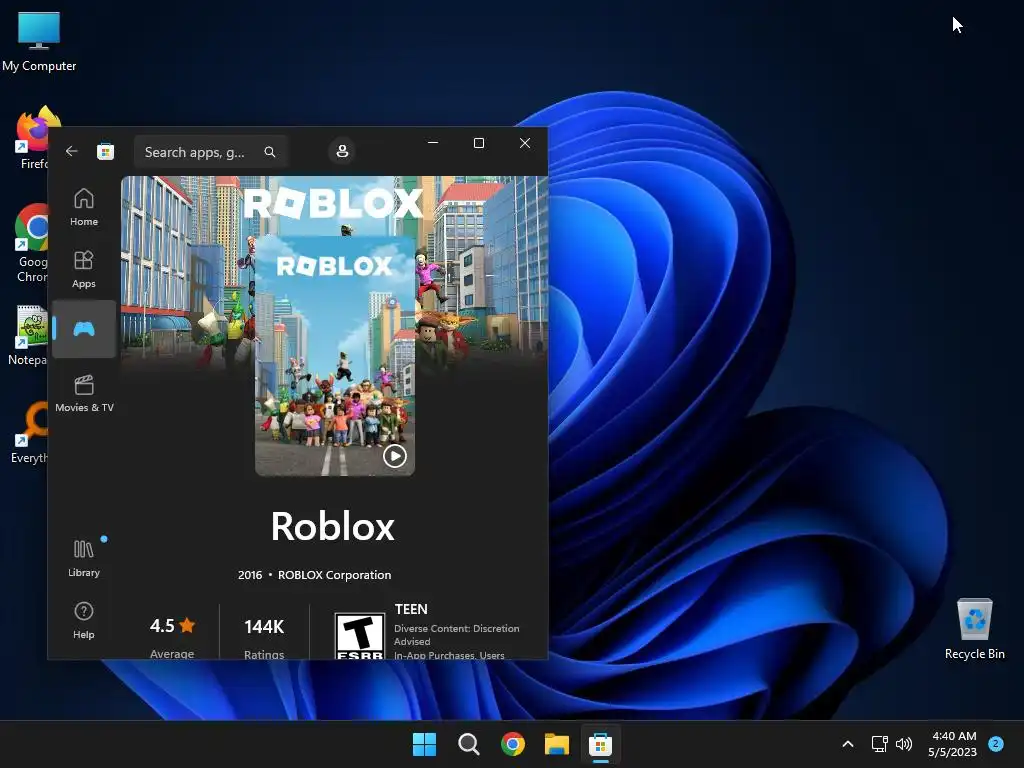Viewport: 1024px width, 768px height.
Task: Select the Google Chrome desktop shortcut
Action: coord(31,243)
